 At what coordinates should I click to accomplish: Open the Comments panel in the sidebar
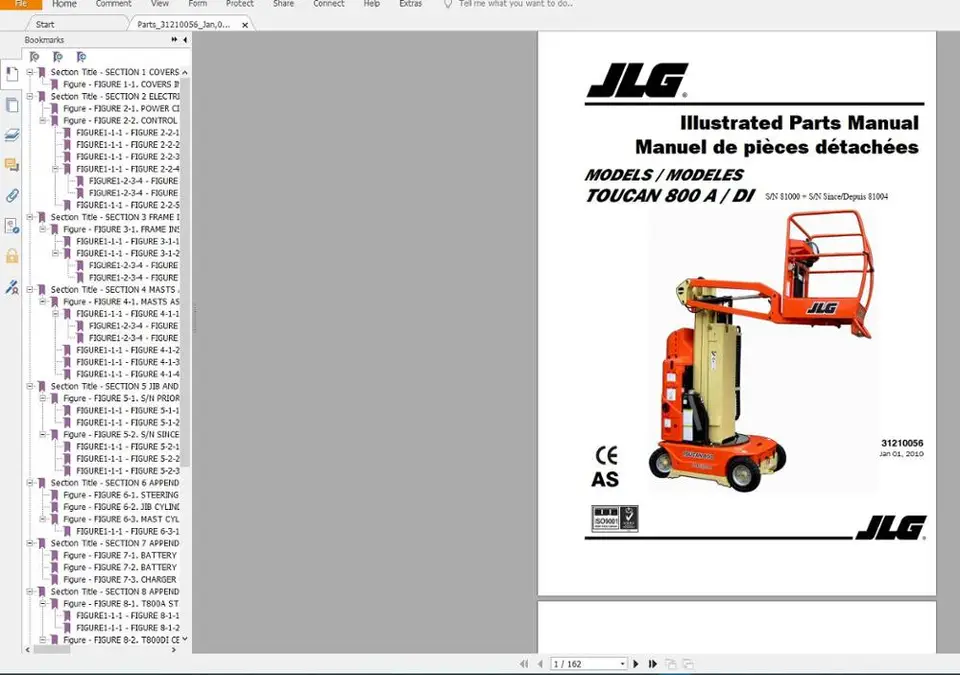click(x=12, y=165)
